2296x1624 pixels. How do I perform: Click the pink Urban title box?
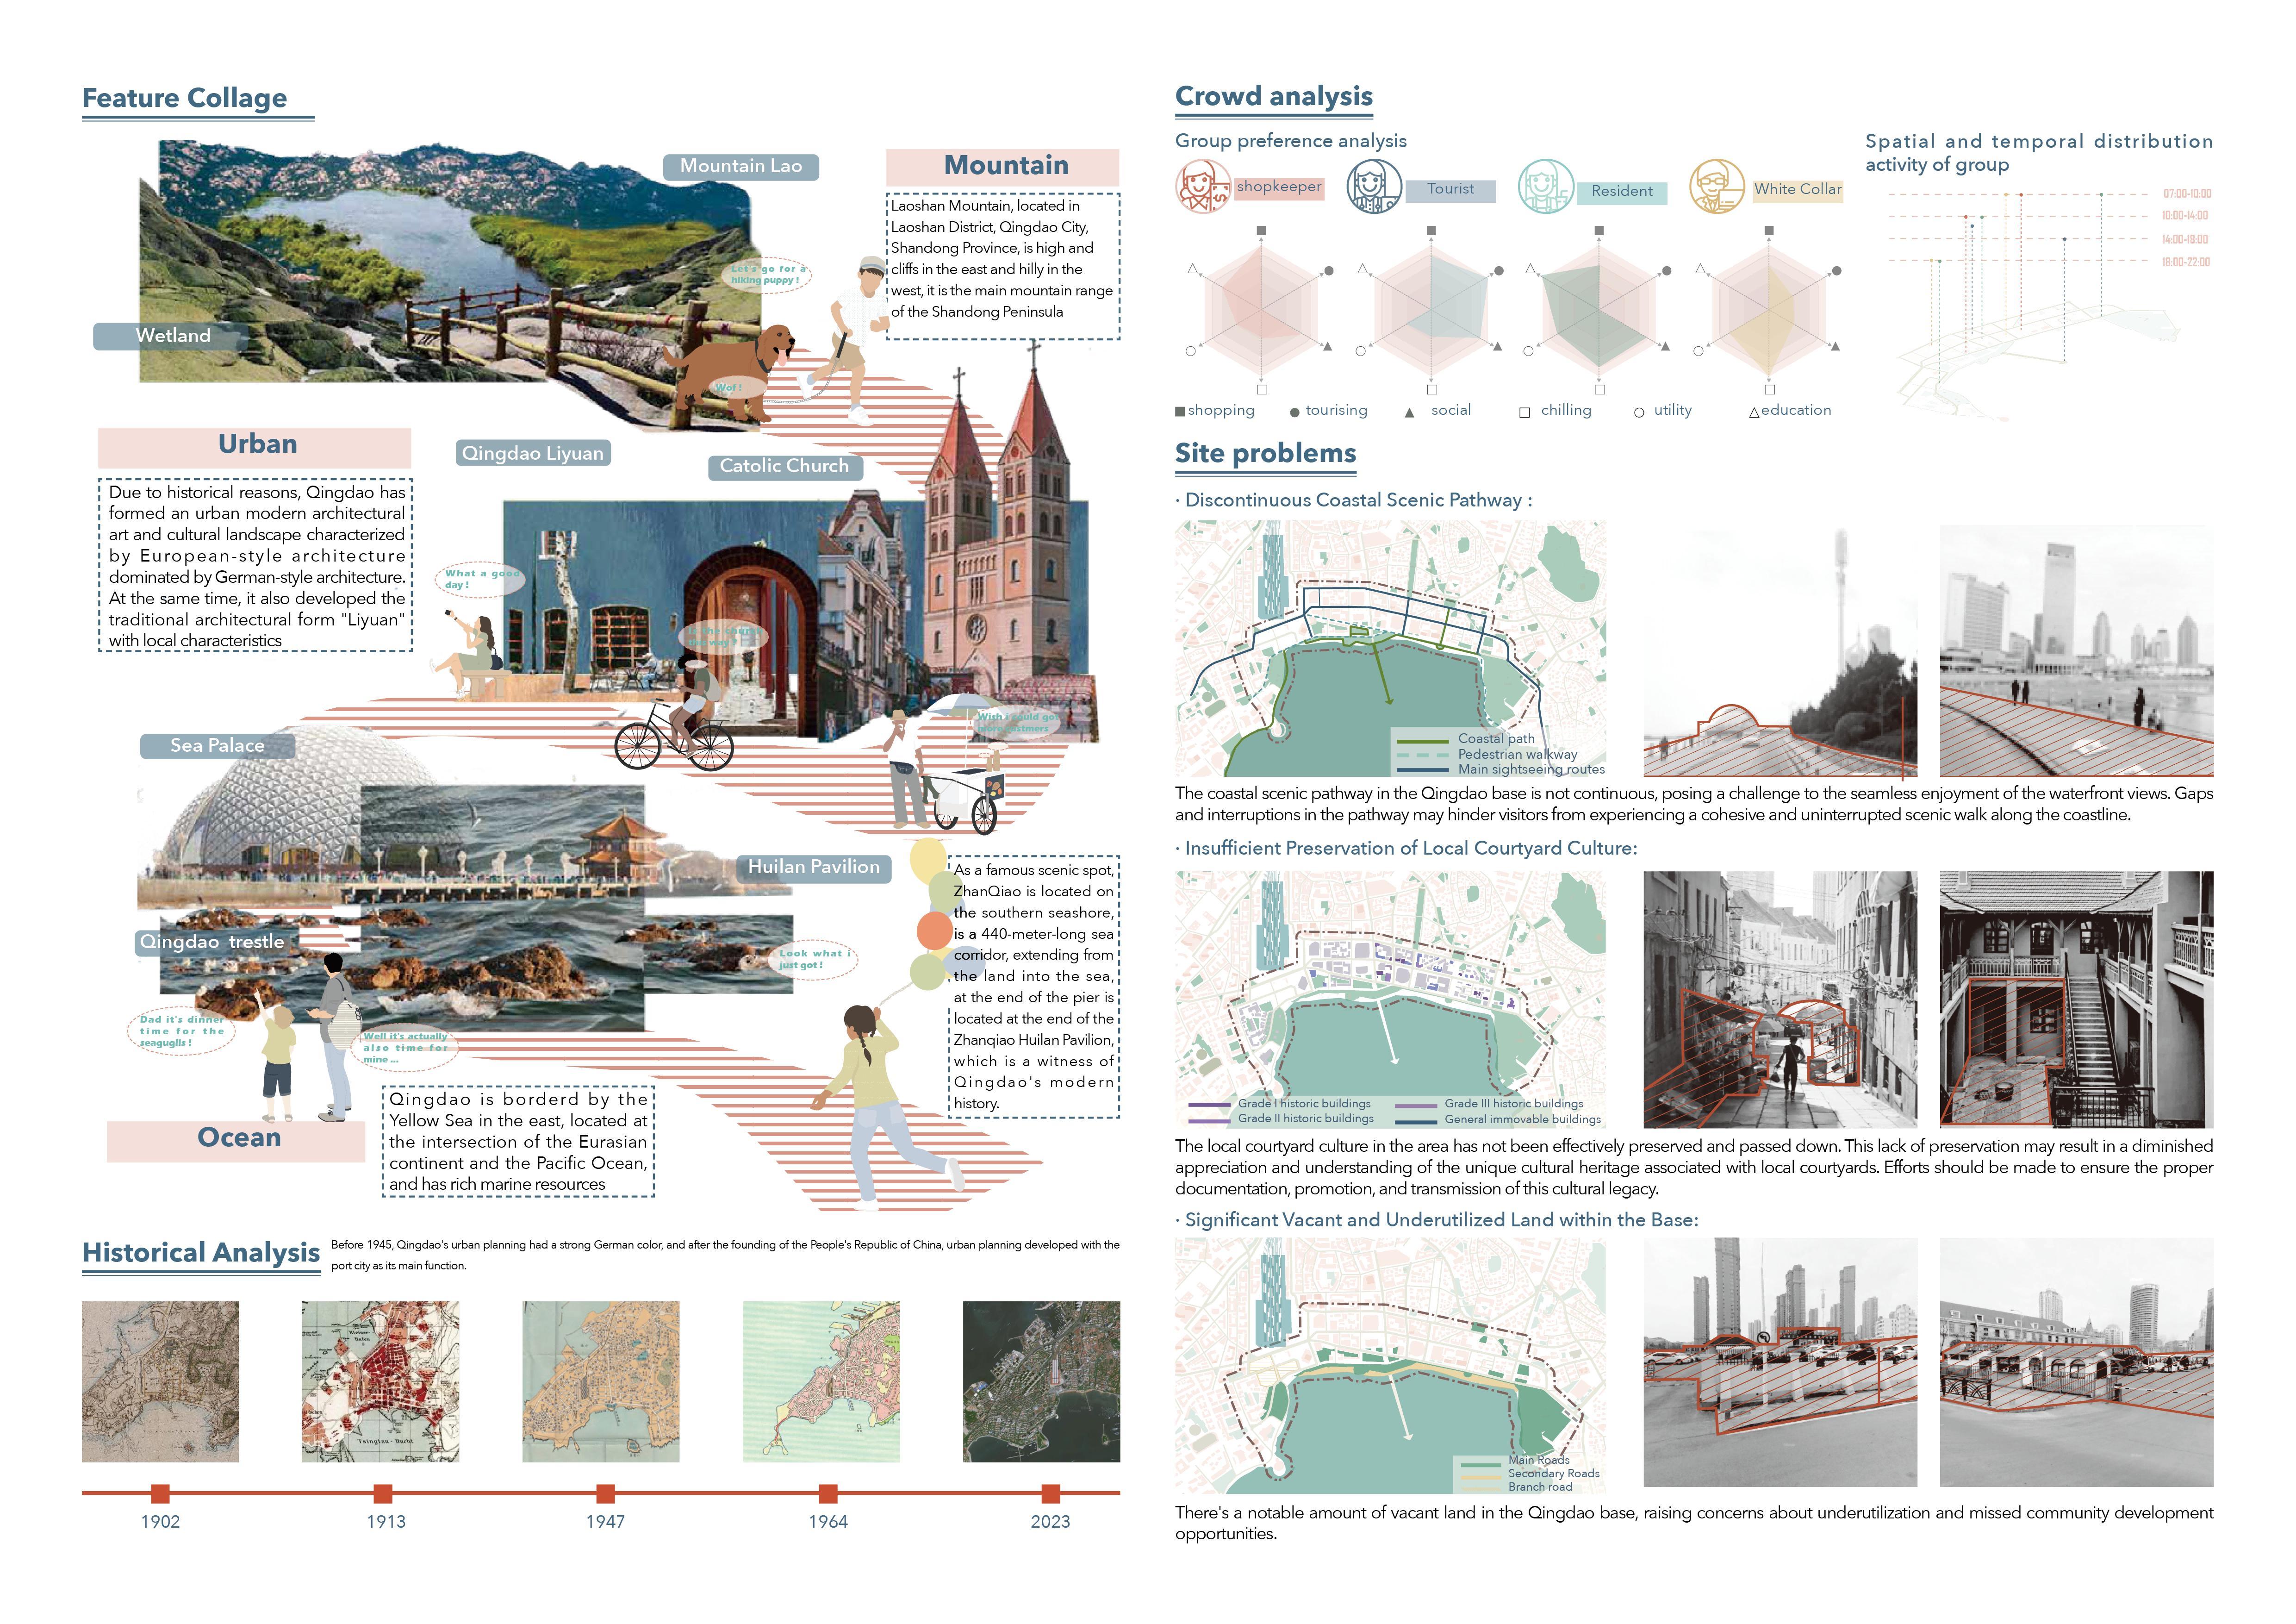coord(255,447)
